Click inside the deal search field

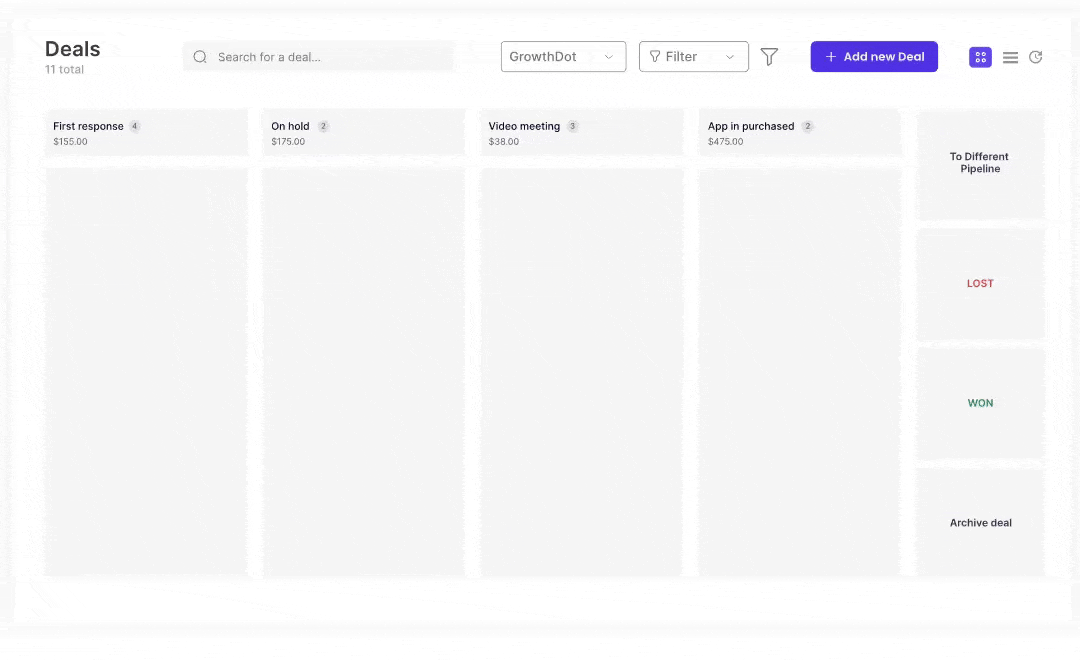click(320, 57)
